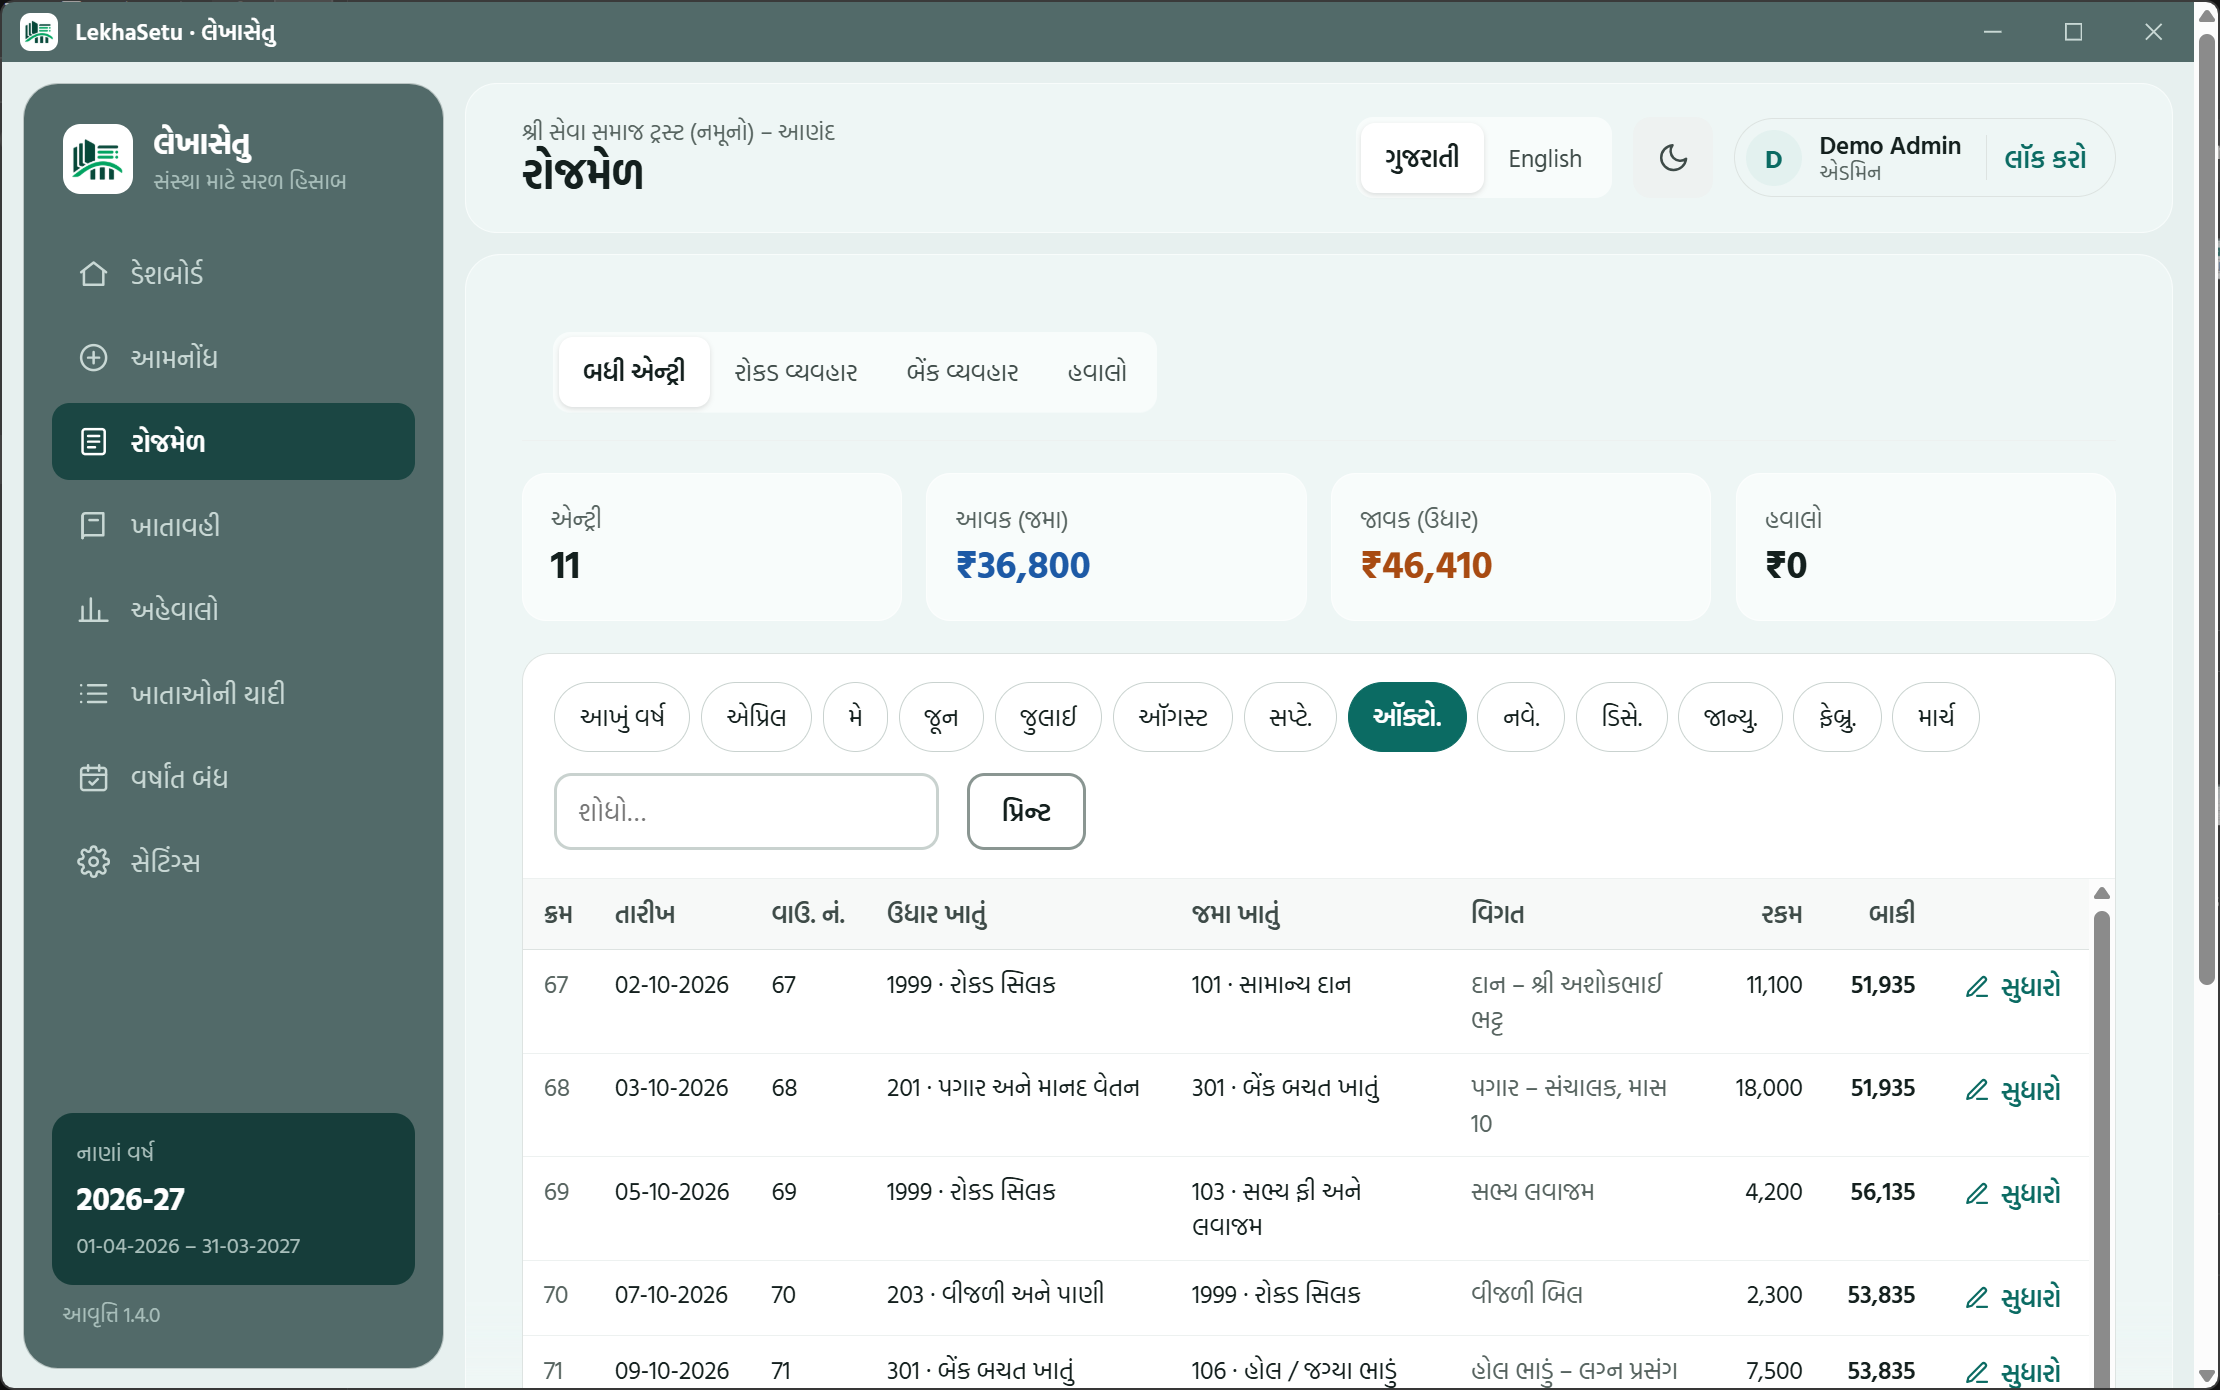Image resolution: width=2220 pixels, height=1390 pixels.
Task: Switch language to ગુજરાતી
Action: tap(1422, 158)
